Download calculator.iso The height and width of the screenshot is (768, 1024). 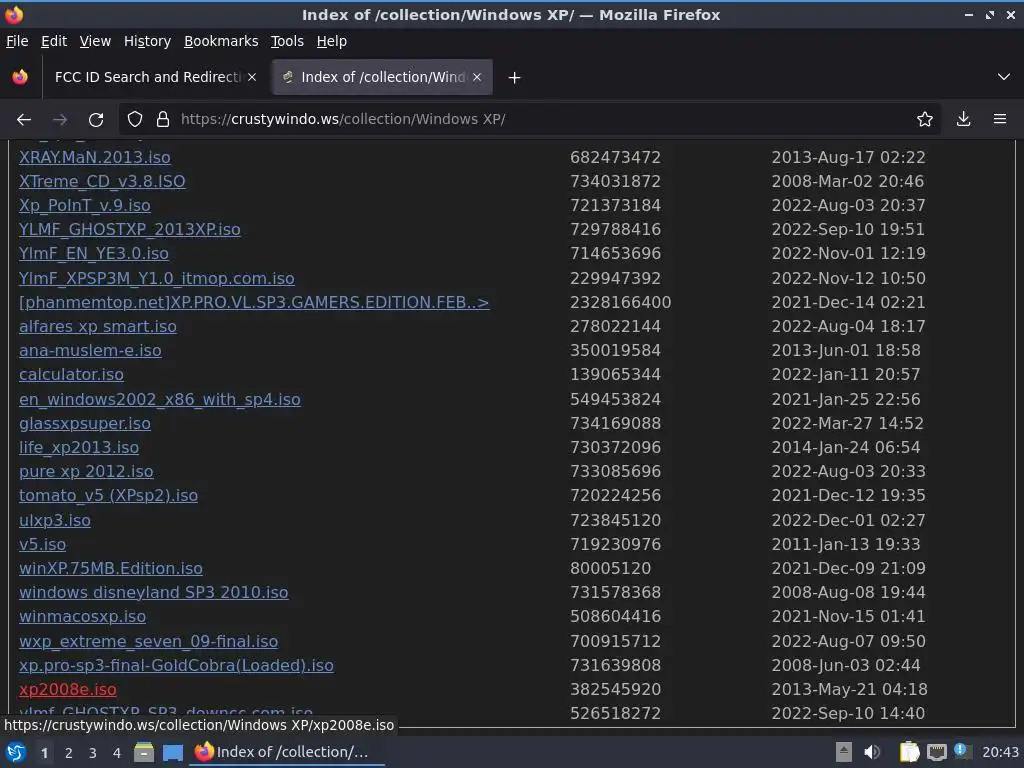(x=71, y=375)
